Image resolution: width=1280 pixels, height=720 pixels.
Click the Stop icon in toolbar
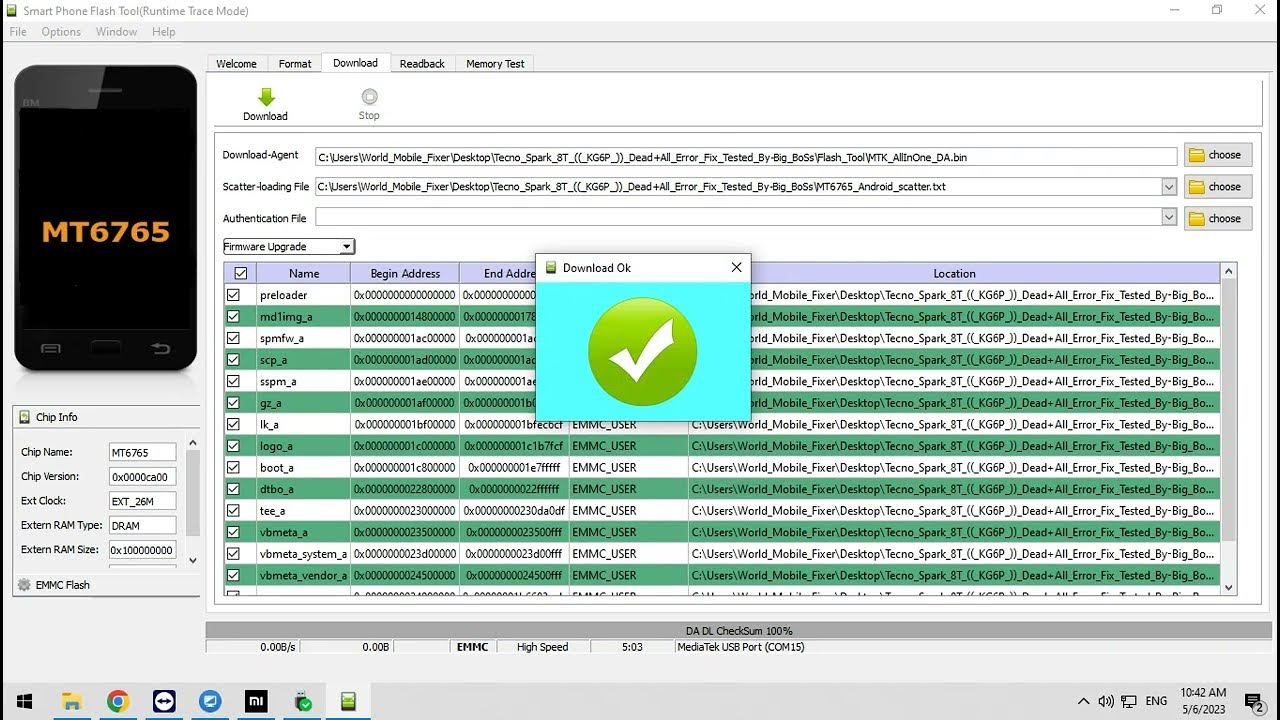point(369,97)
